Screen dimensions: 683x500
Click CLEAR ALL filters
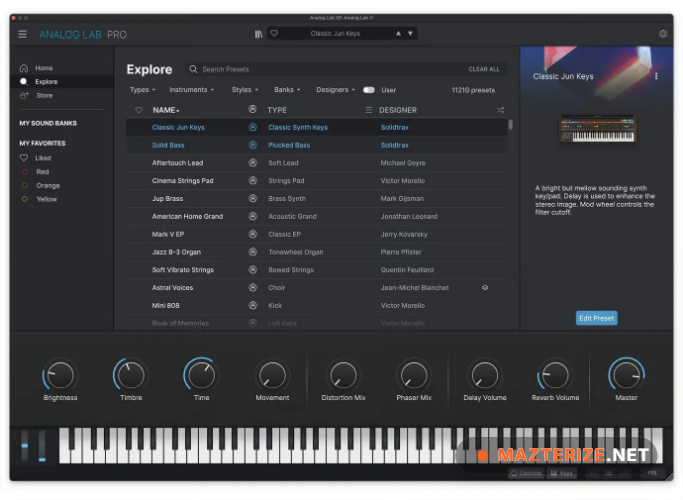[484, 69]
